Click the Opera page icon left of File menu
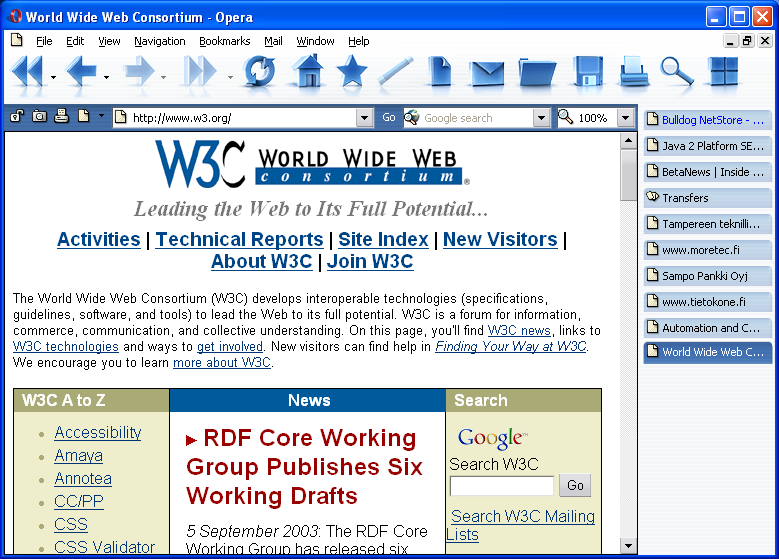 [17, 40]
